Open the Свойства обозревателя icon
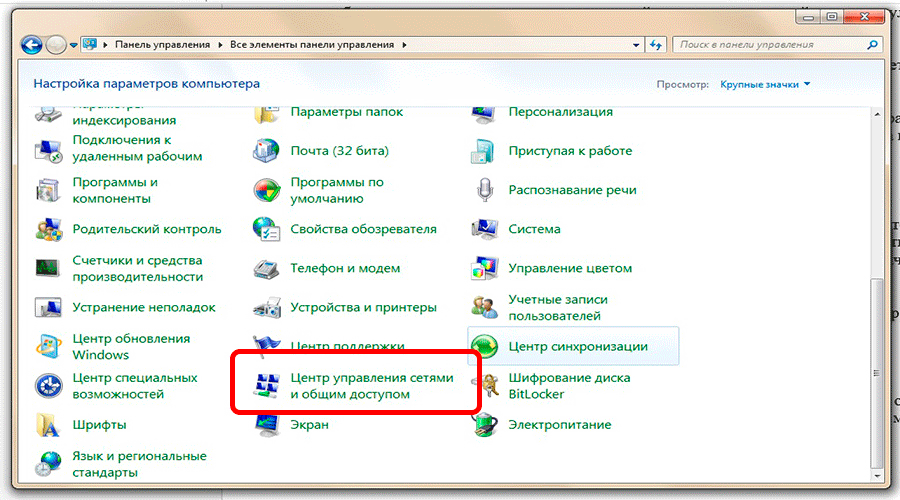900x500 pixels. 266,229
